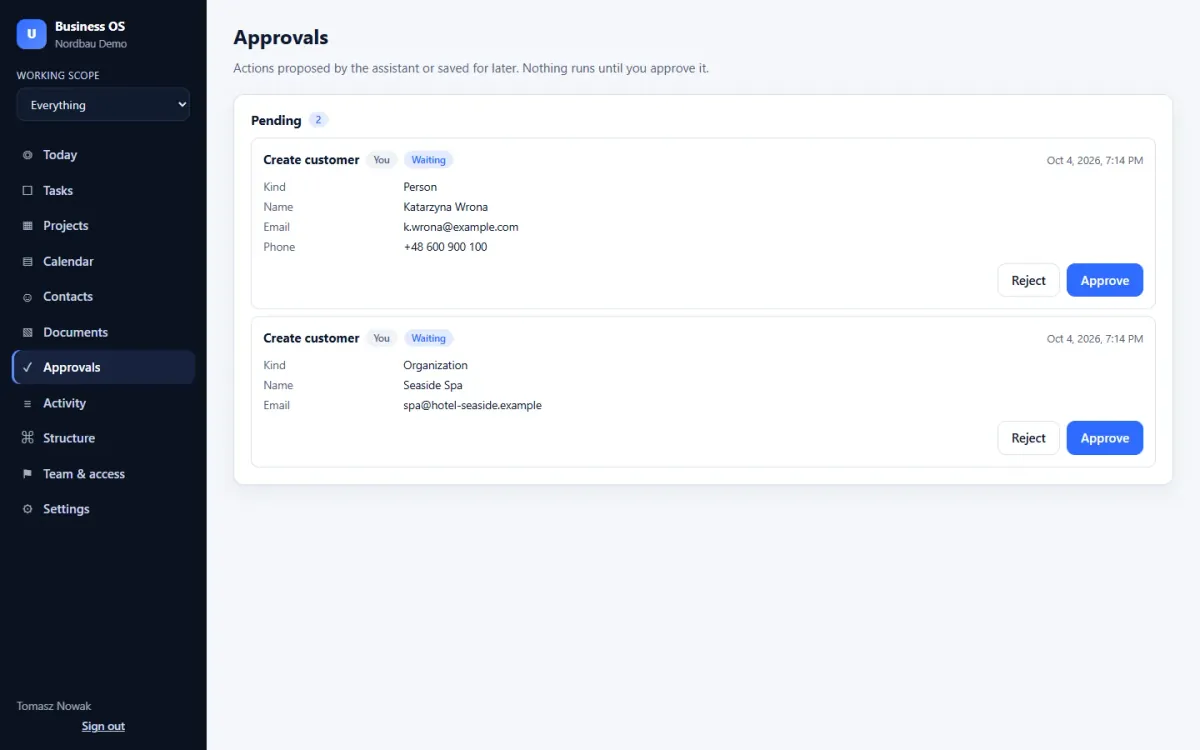Screen dimensions: 1200x750
Task: Open the Documents label
Action: click(x=75, y=332)
